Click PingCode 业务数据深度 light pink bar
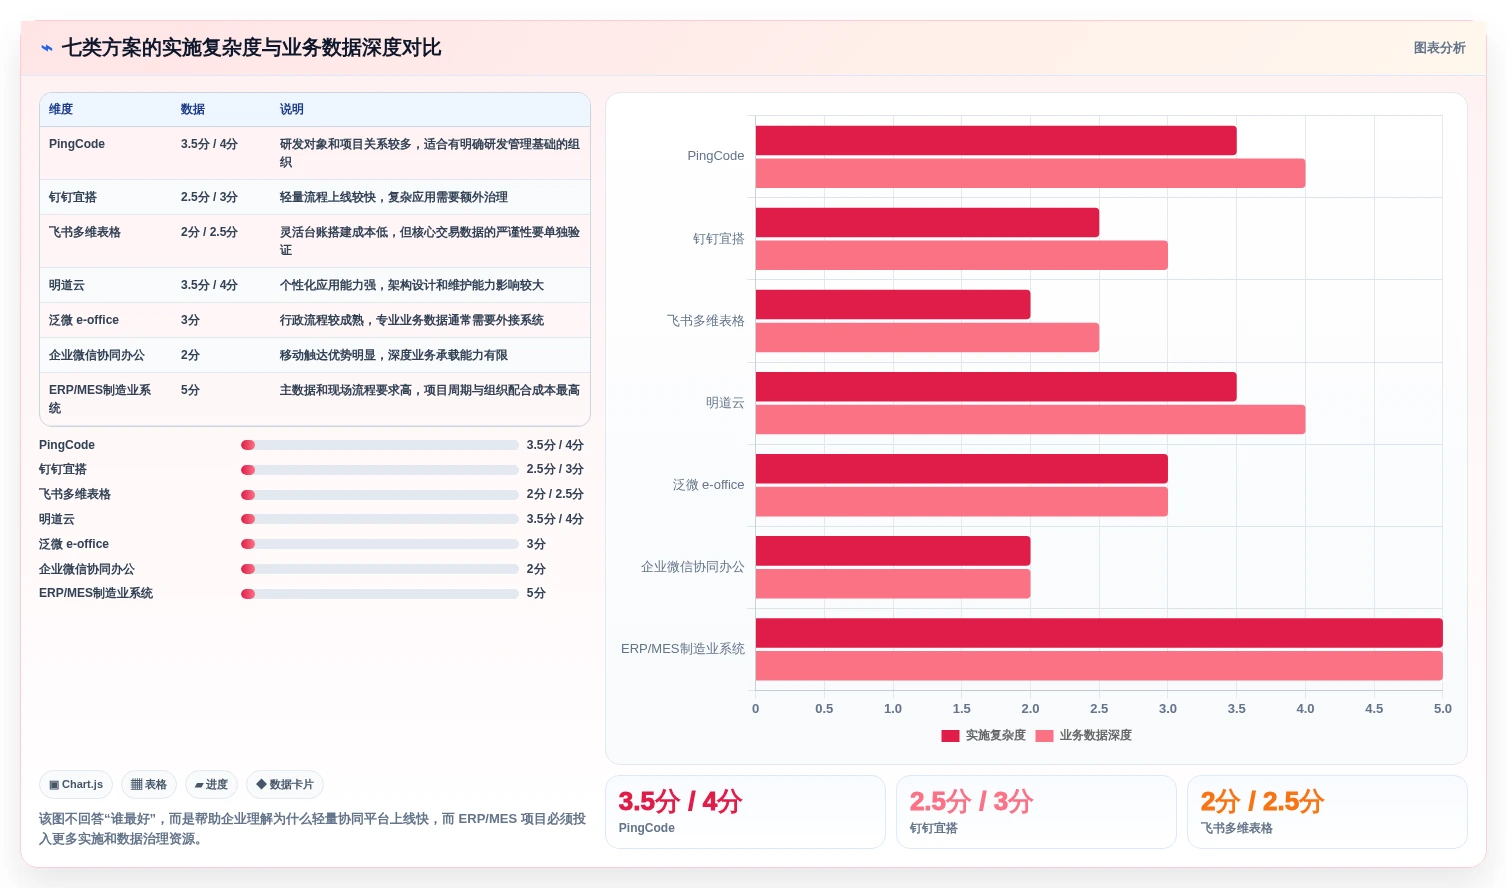 click(1030, 173)
